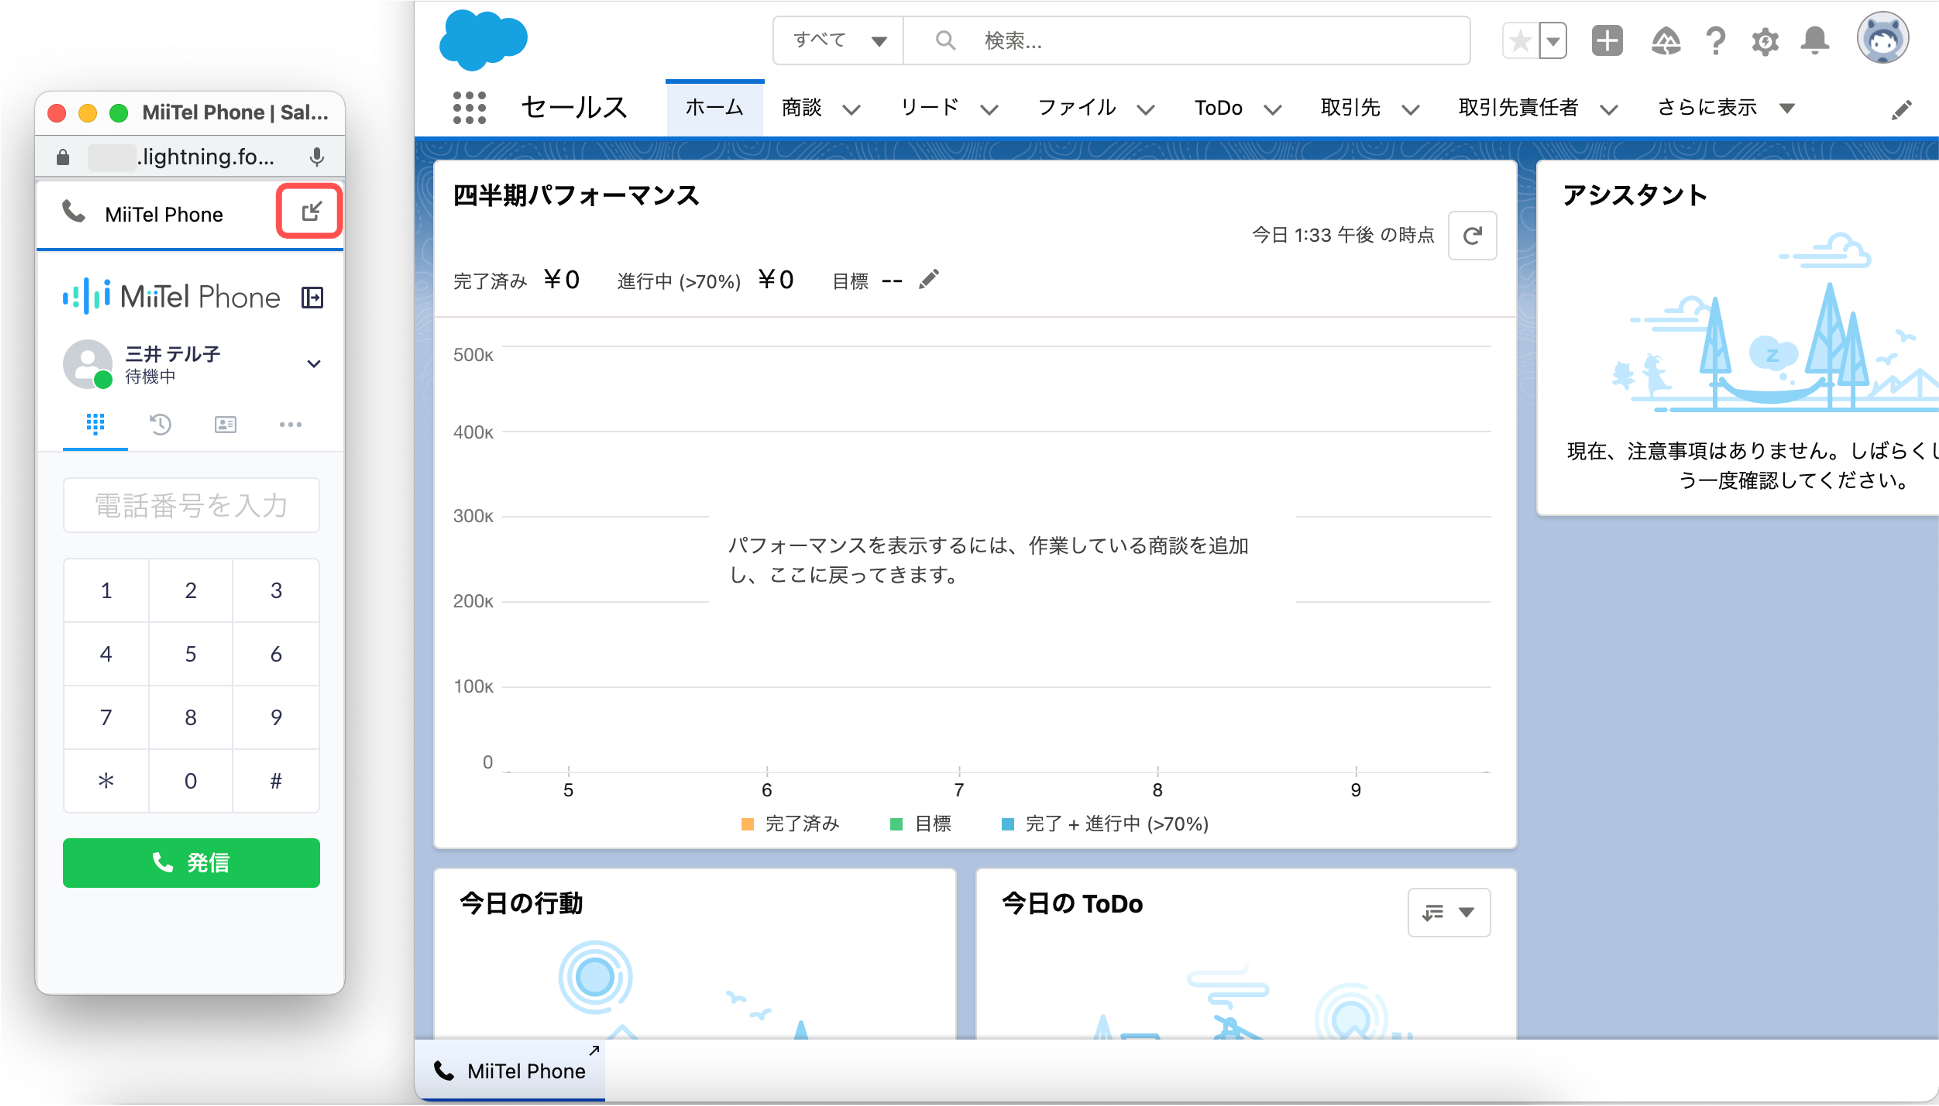Tap dial pad key 5
1939x1106 pixels.
(x=190, y=655)
